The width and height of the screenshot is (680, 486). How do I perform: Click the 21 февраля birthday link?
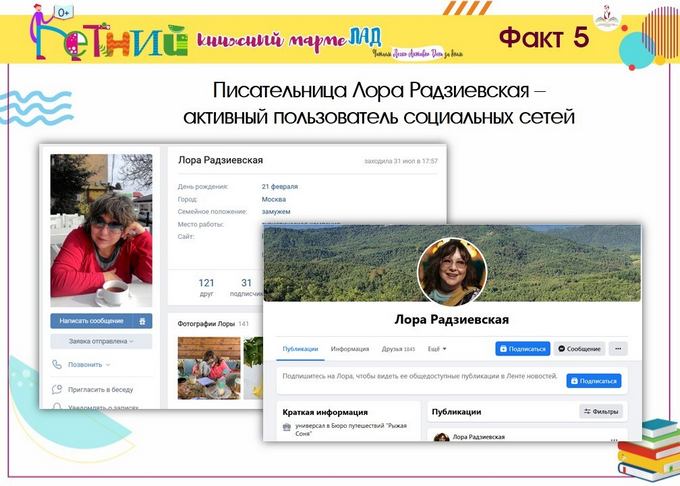point(280,186)
